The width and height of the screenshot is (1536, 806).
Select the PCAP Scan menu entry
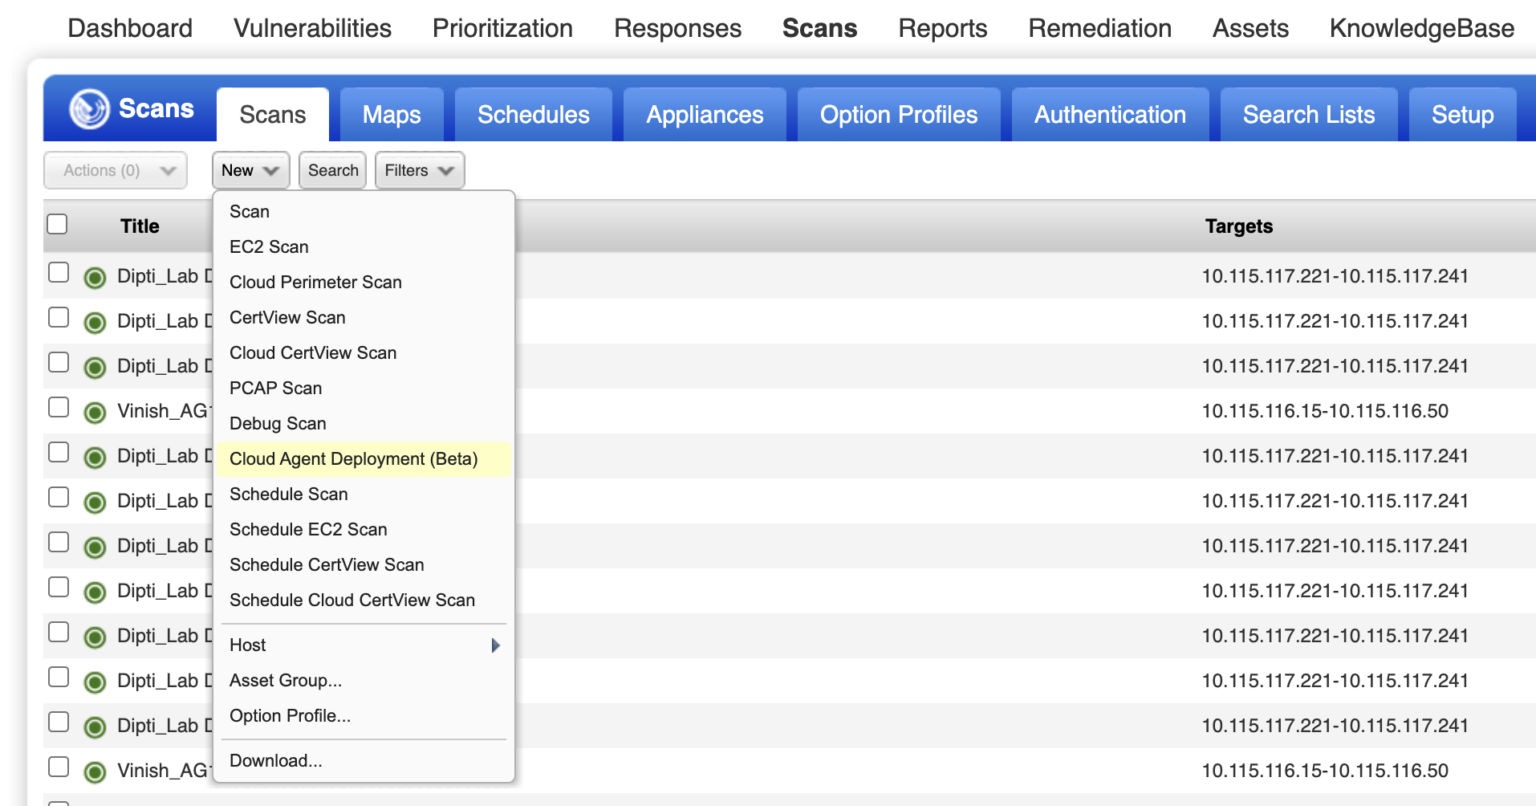coord(275,388)
